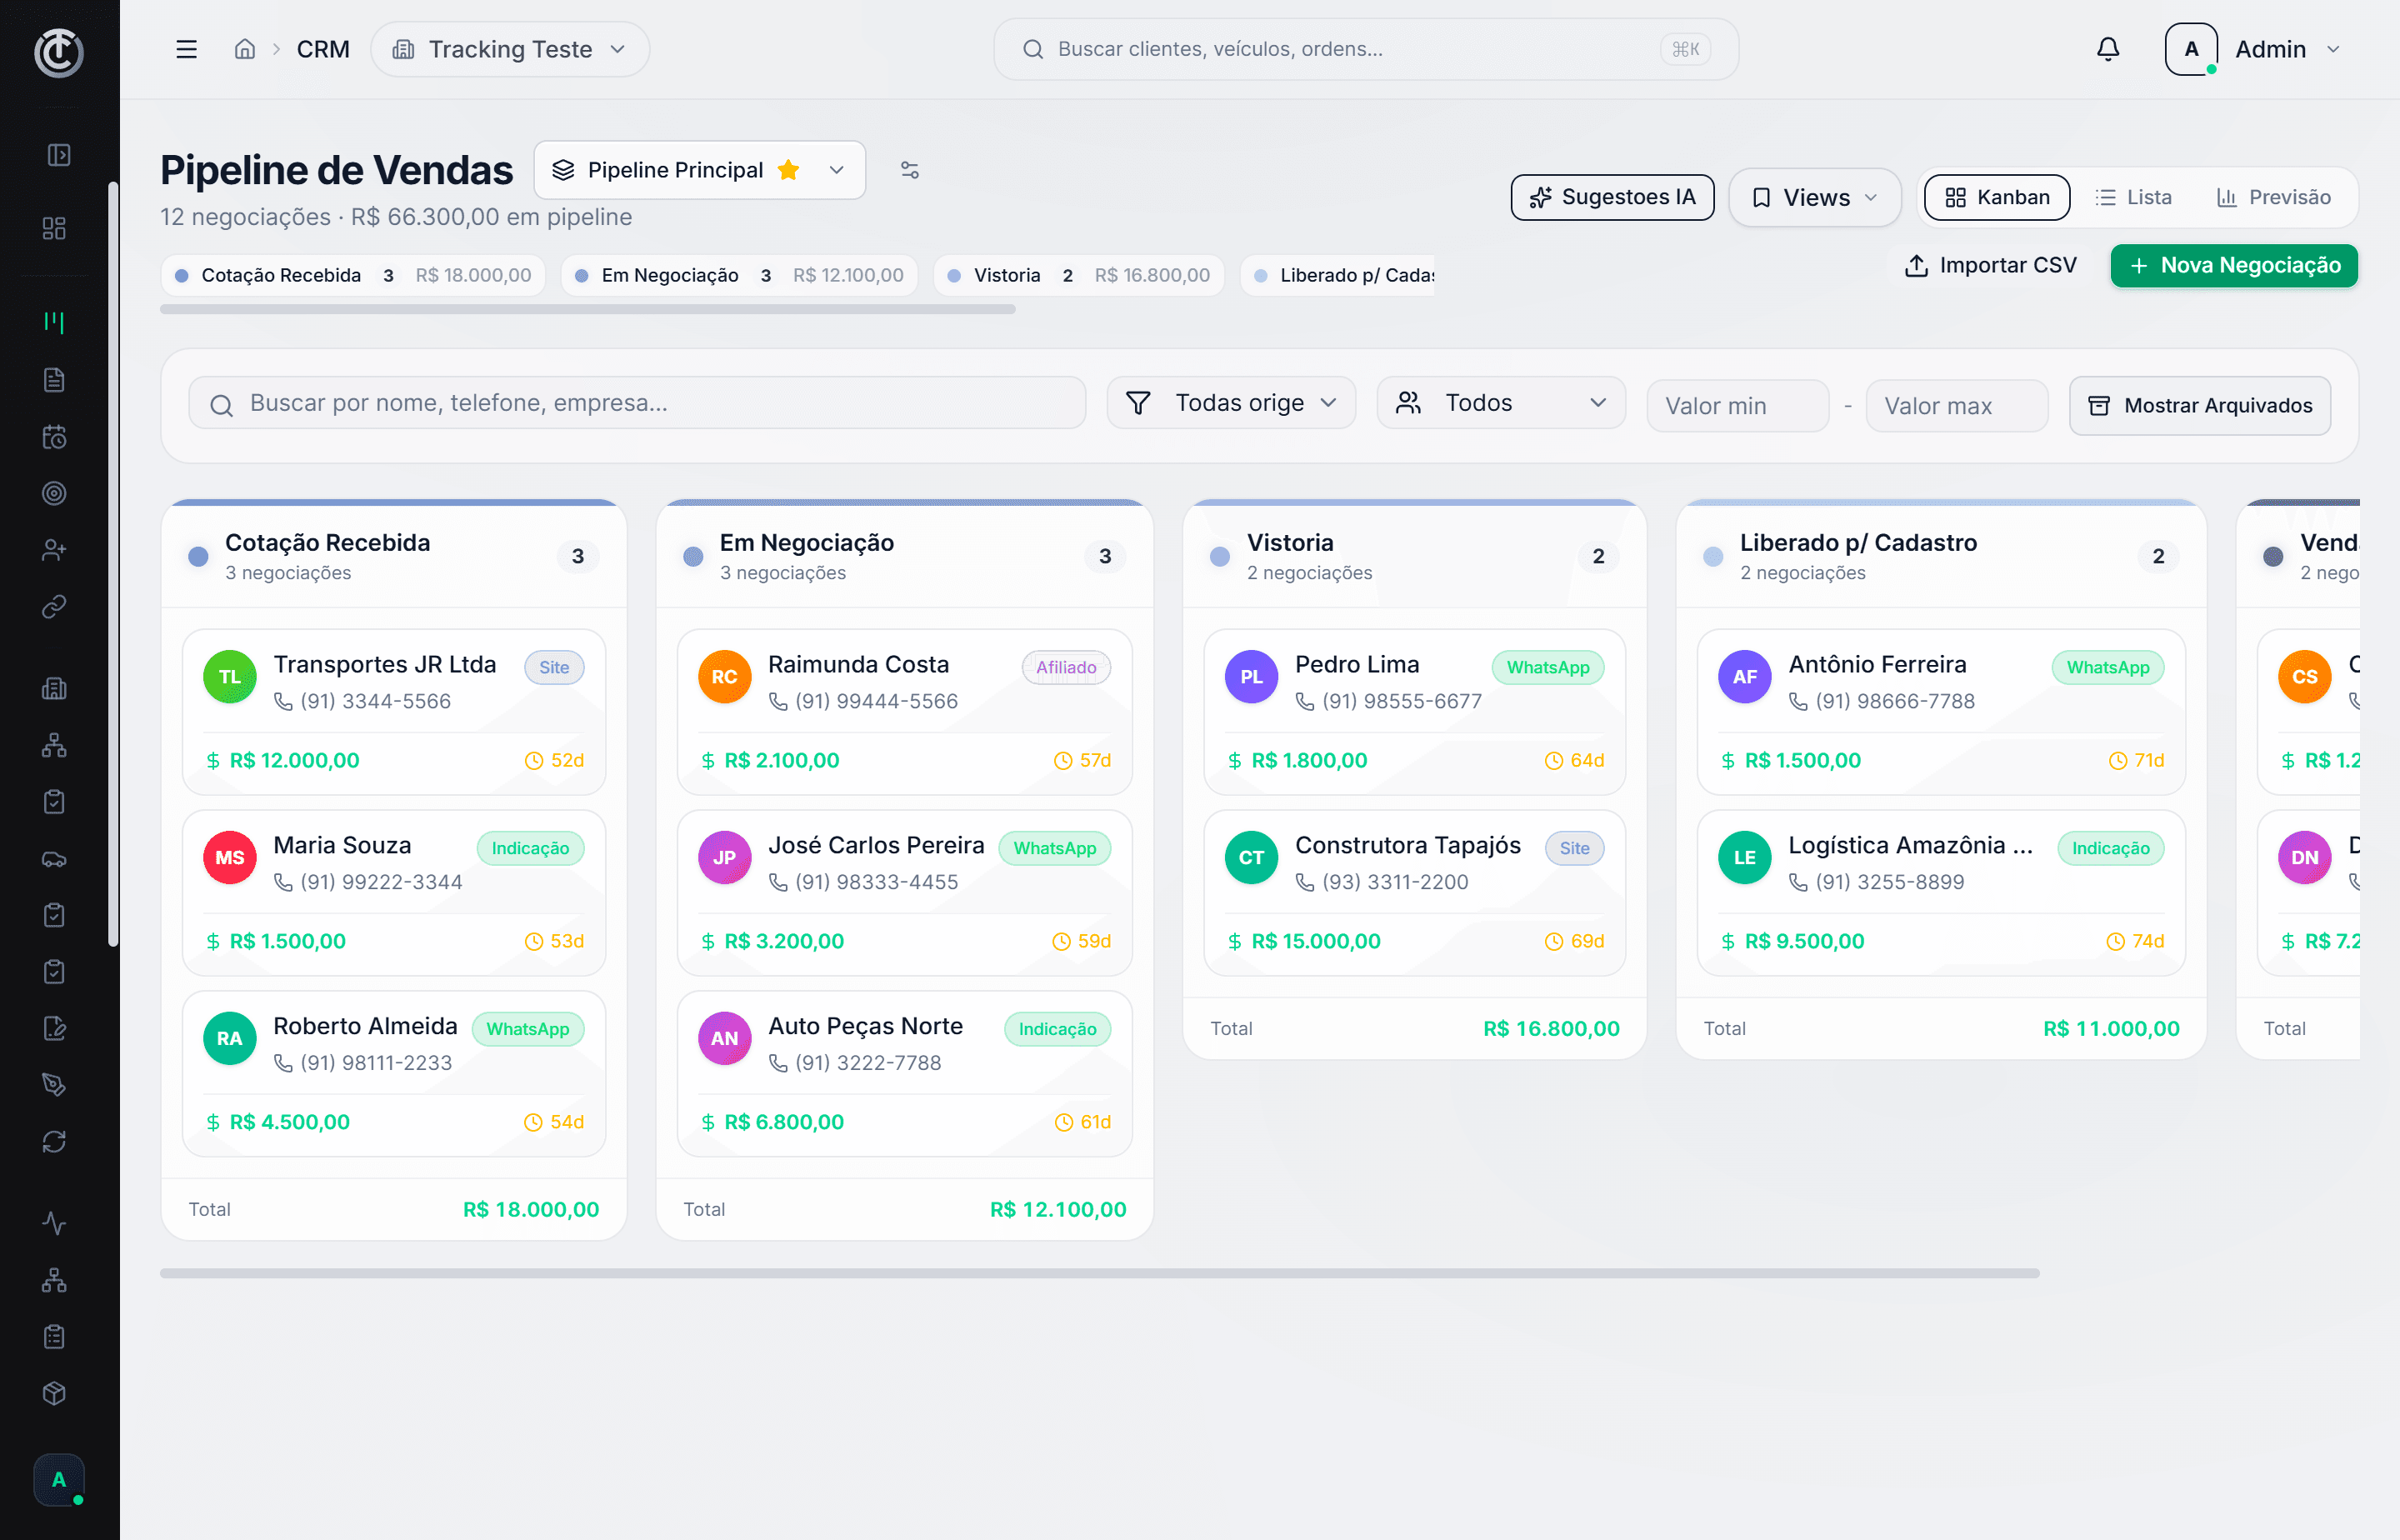The width and height of the screenshot is (2400, 1540).
Task: Click the 'R$ 16.800,00' Vistoria total
Action: coord(1551,1028)
